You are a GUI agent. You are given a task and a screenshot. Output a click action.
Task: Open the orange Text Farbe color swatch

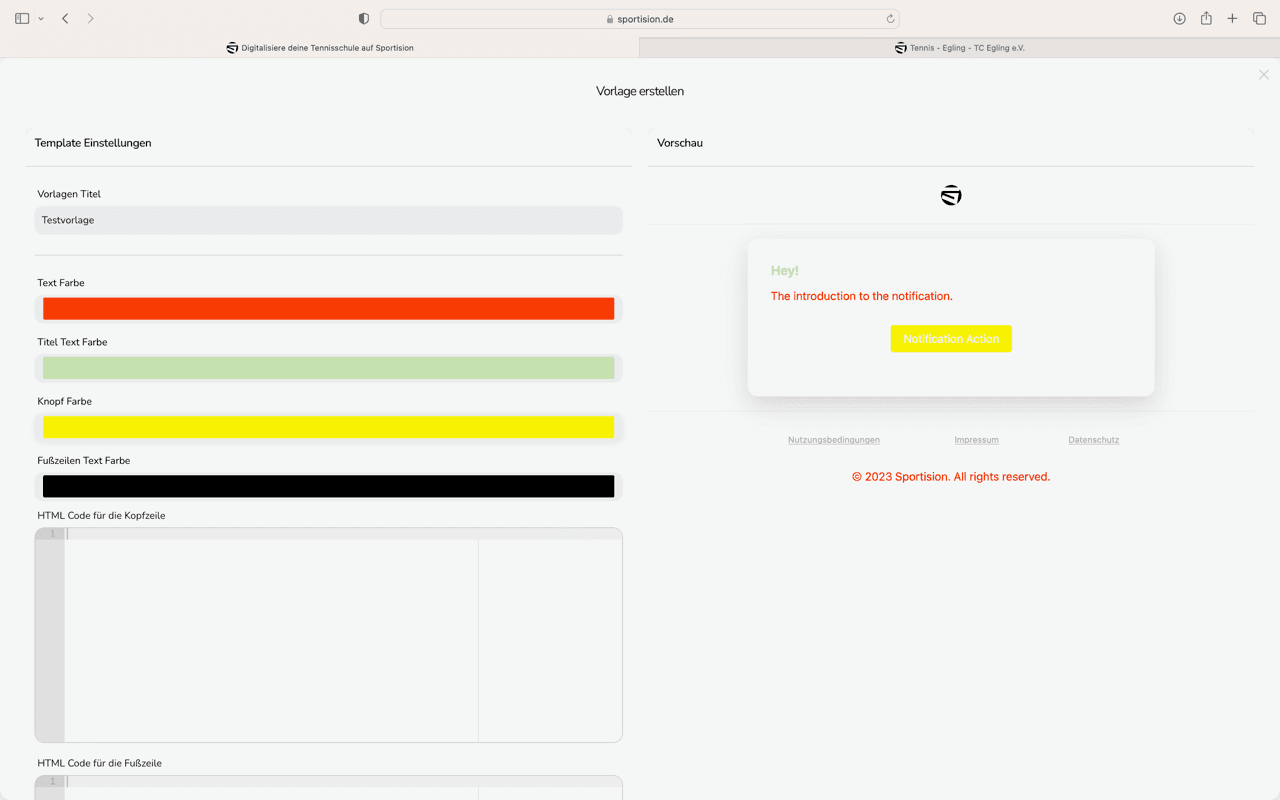328,309
